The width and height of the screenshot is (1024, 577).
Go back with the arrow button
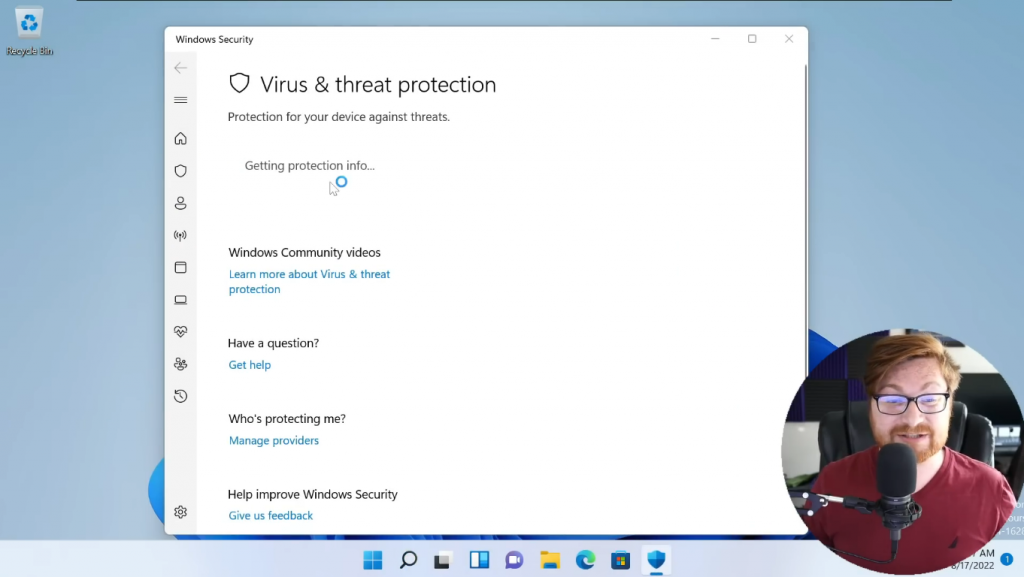click(x=181, y=68)
